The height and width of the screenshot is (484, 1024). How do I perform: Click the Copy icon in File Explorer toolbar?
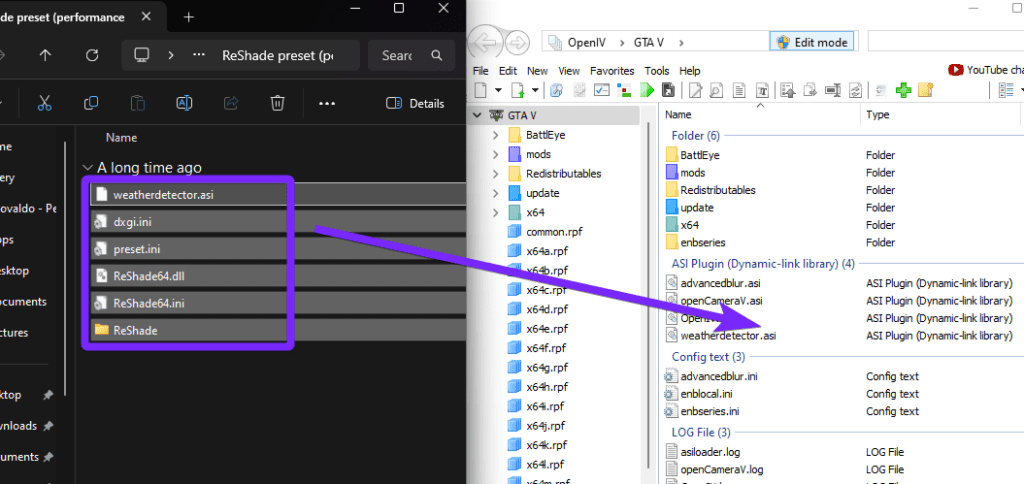(x=91, y=103)
